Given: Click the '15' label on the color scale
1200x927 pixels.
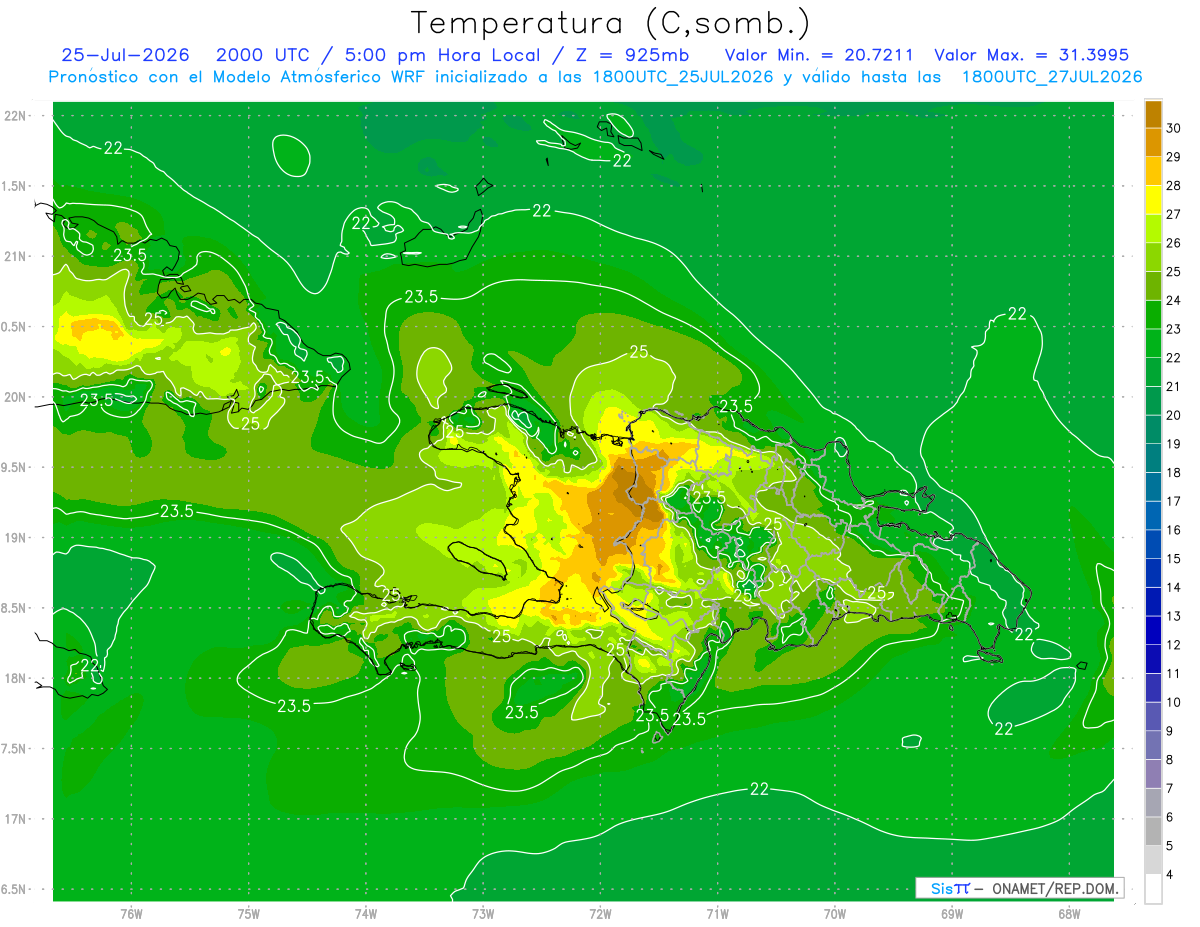Looking at the screenshot, I should pos(1173,559).
